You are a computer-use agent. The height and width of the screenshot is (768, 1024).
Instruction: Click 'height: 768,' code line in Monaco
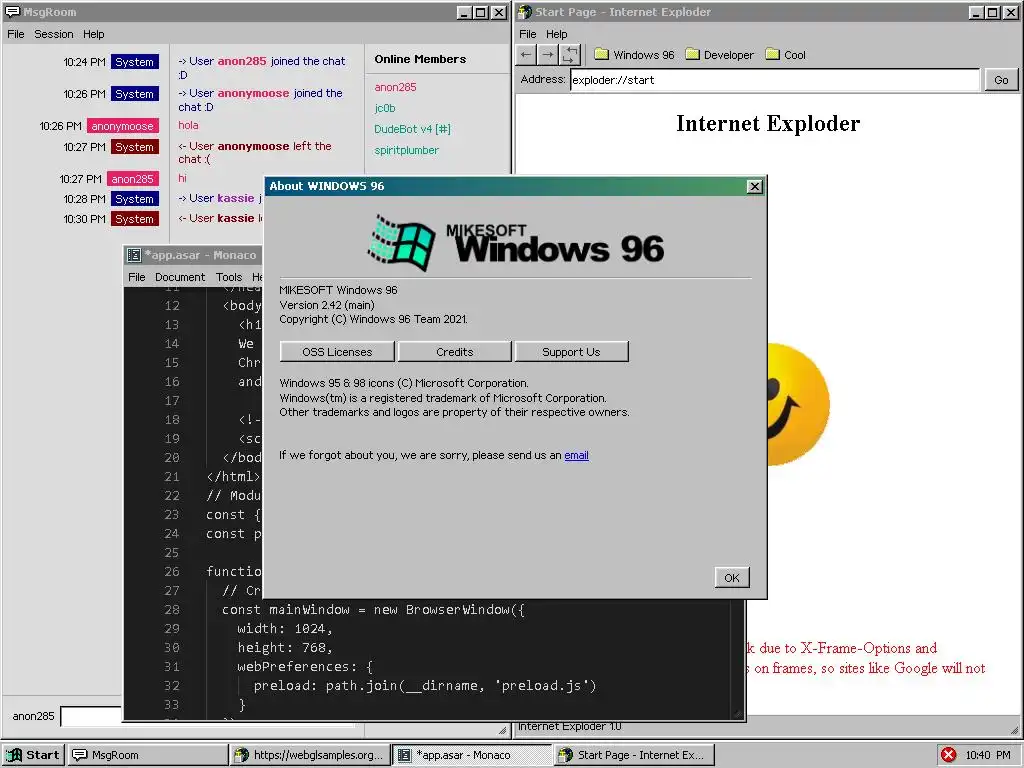285,647
